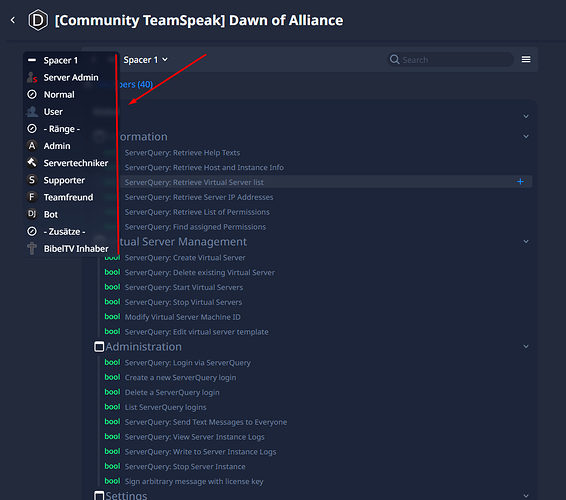Screen dimensions: 566x500
Task: Open the Spacer 1 group dropdown
Action: click(x=145, y=60)
